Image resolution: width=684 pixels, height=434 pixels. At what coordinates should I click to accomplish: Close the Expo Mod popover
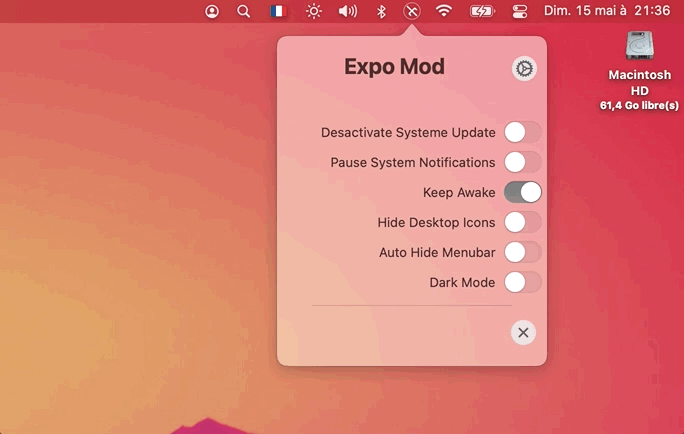point(523,333)
